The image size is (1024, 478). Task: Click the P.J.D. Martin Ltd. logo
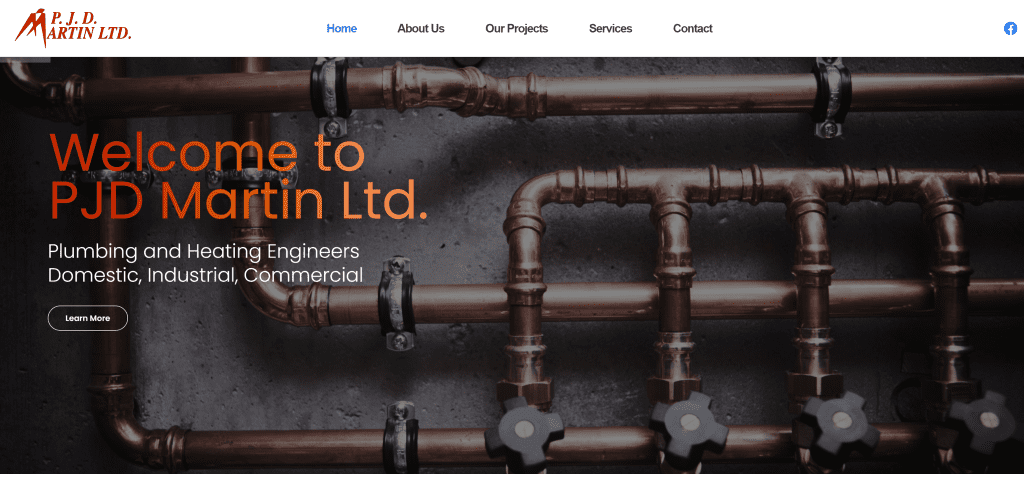(73, 28)
